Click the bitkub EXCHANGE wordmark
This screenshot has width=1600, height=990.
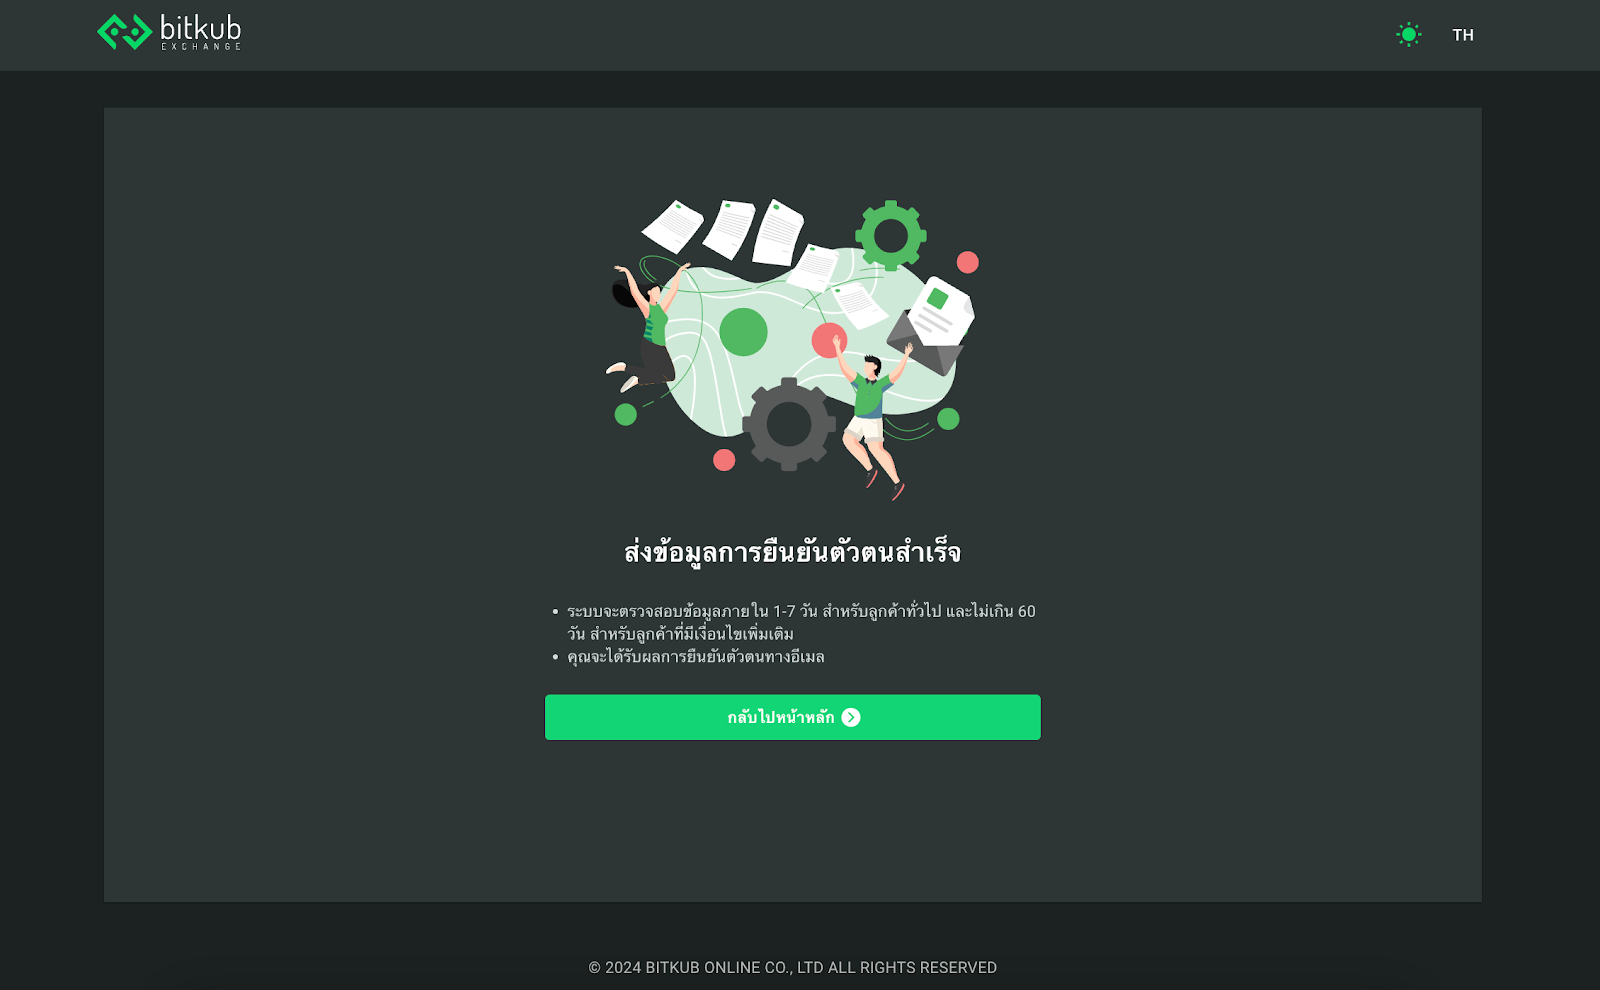(x=201, y=32)
